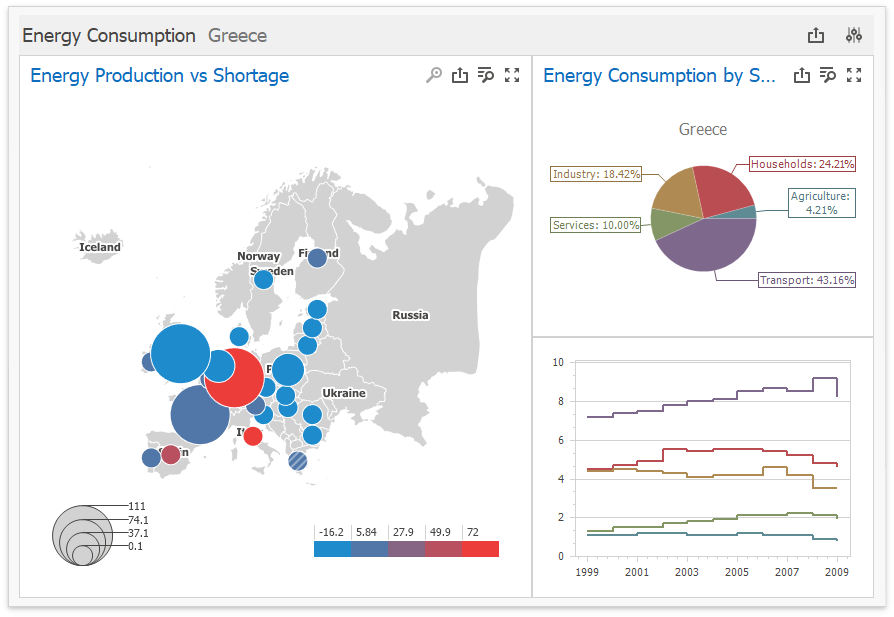Click the 'Greece' title above the pie

[x=703, y=129]
